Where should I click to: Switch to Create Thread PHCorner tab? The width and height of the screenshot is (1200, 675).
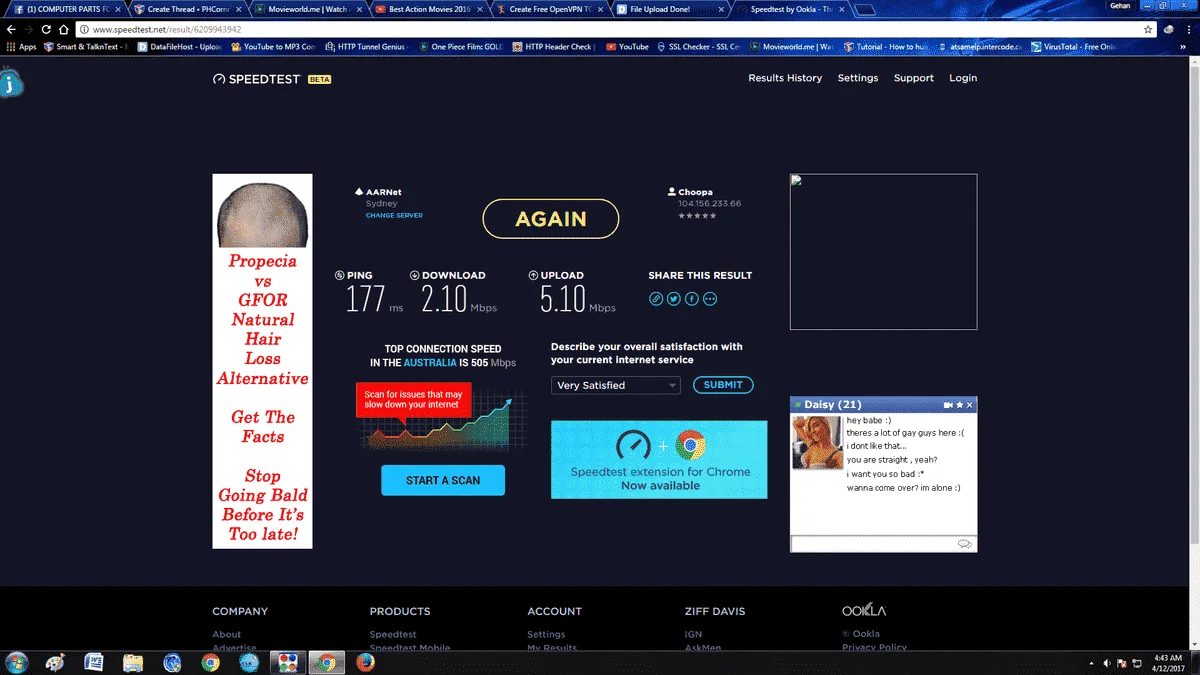tap(186, 9)
